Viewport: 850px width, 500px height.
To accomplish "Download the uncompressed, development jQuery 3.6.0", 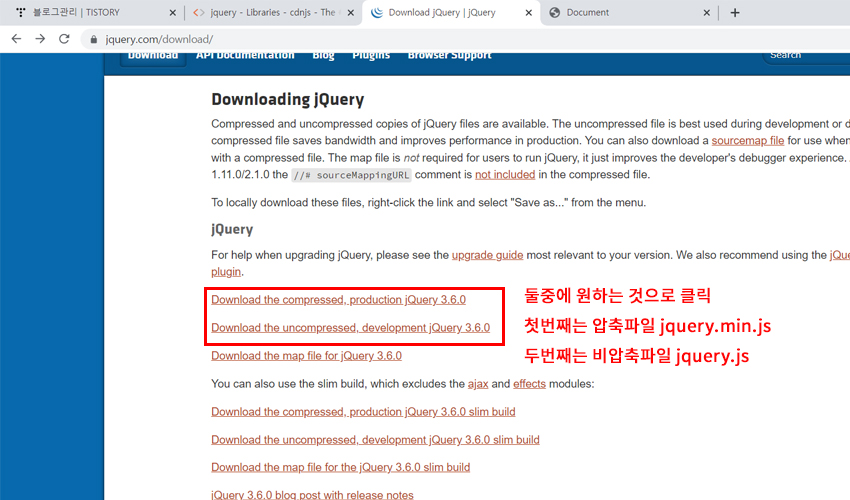I will [x=351, y=328].
